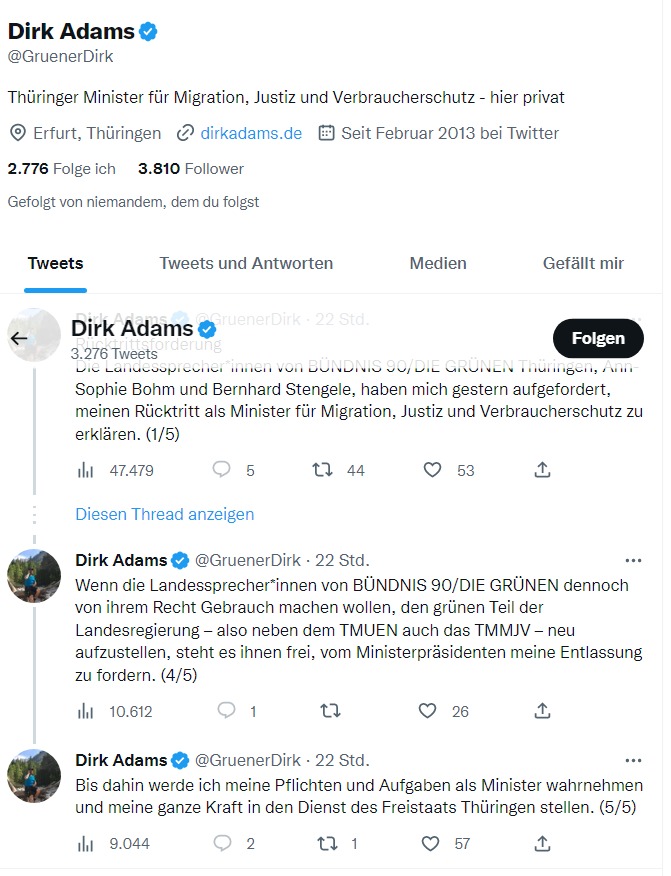Reply to the tweet ending with (5/5)

(222, 843)
